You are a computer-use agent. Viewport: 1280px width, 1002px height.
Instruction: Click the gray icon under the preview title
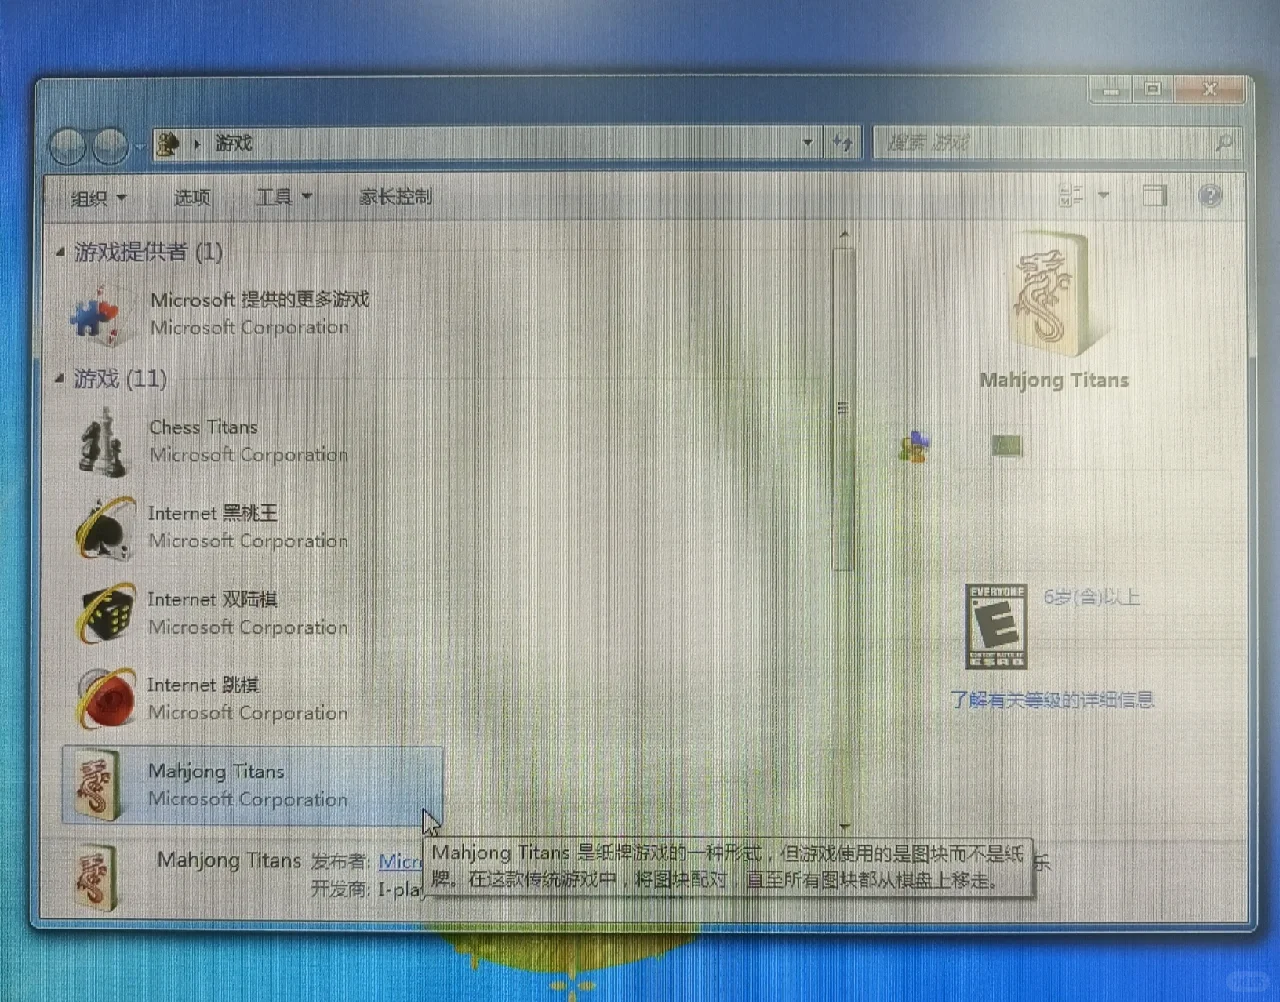point(1006,445)
